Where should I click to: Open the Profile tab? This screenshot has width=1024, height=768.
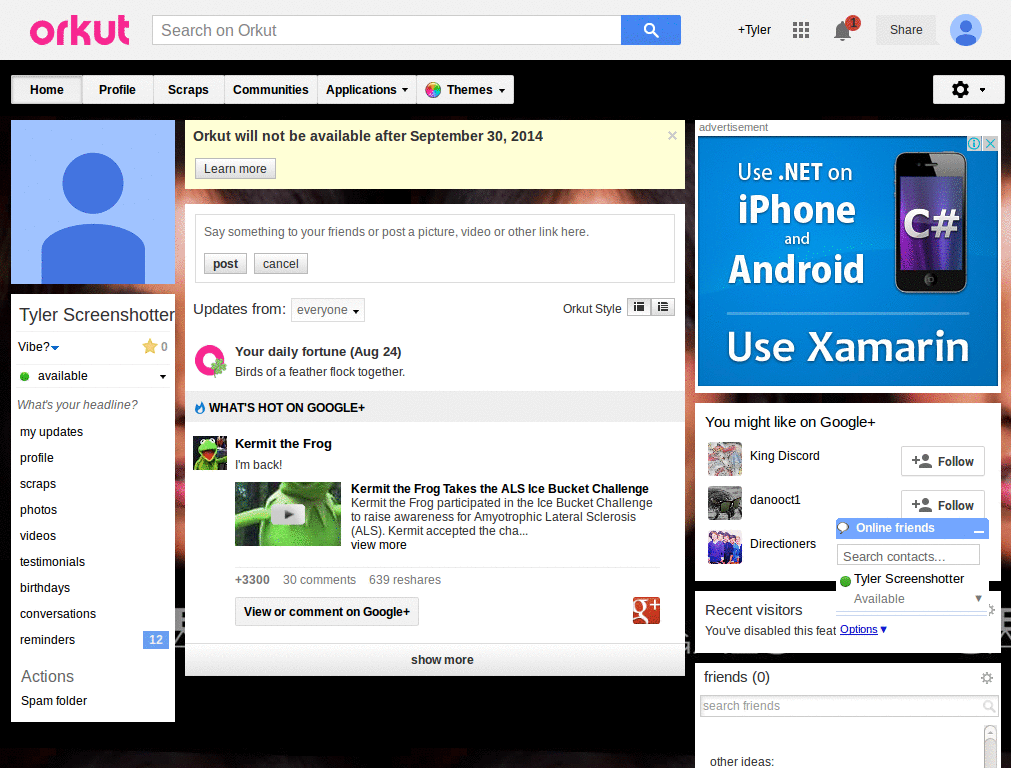(x=117, y=89)
